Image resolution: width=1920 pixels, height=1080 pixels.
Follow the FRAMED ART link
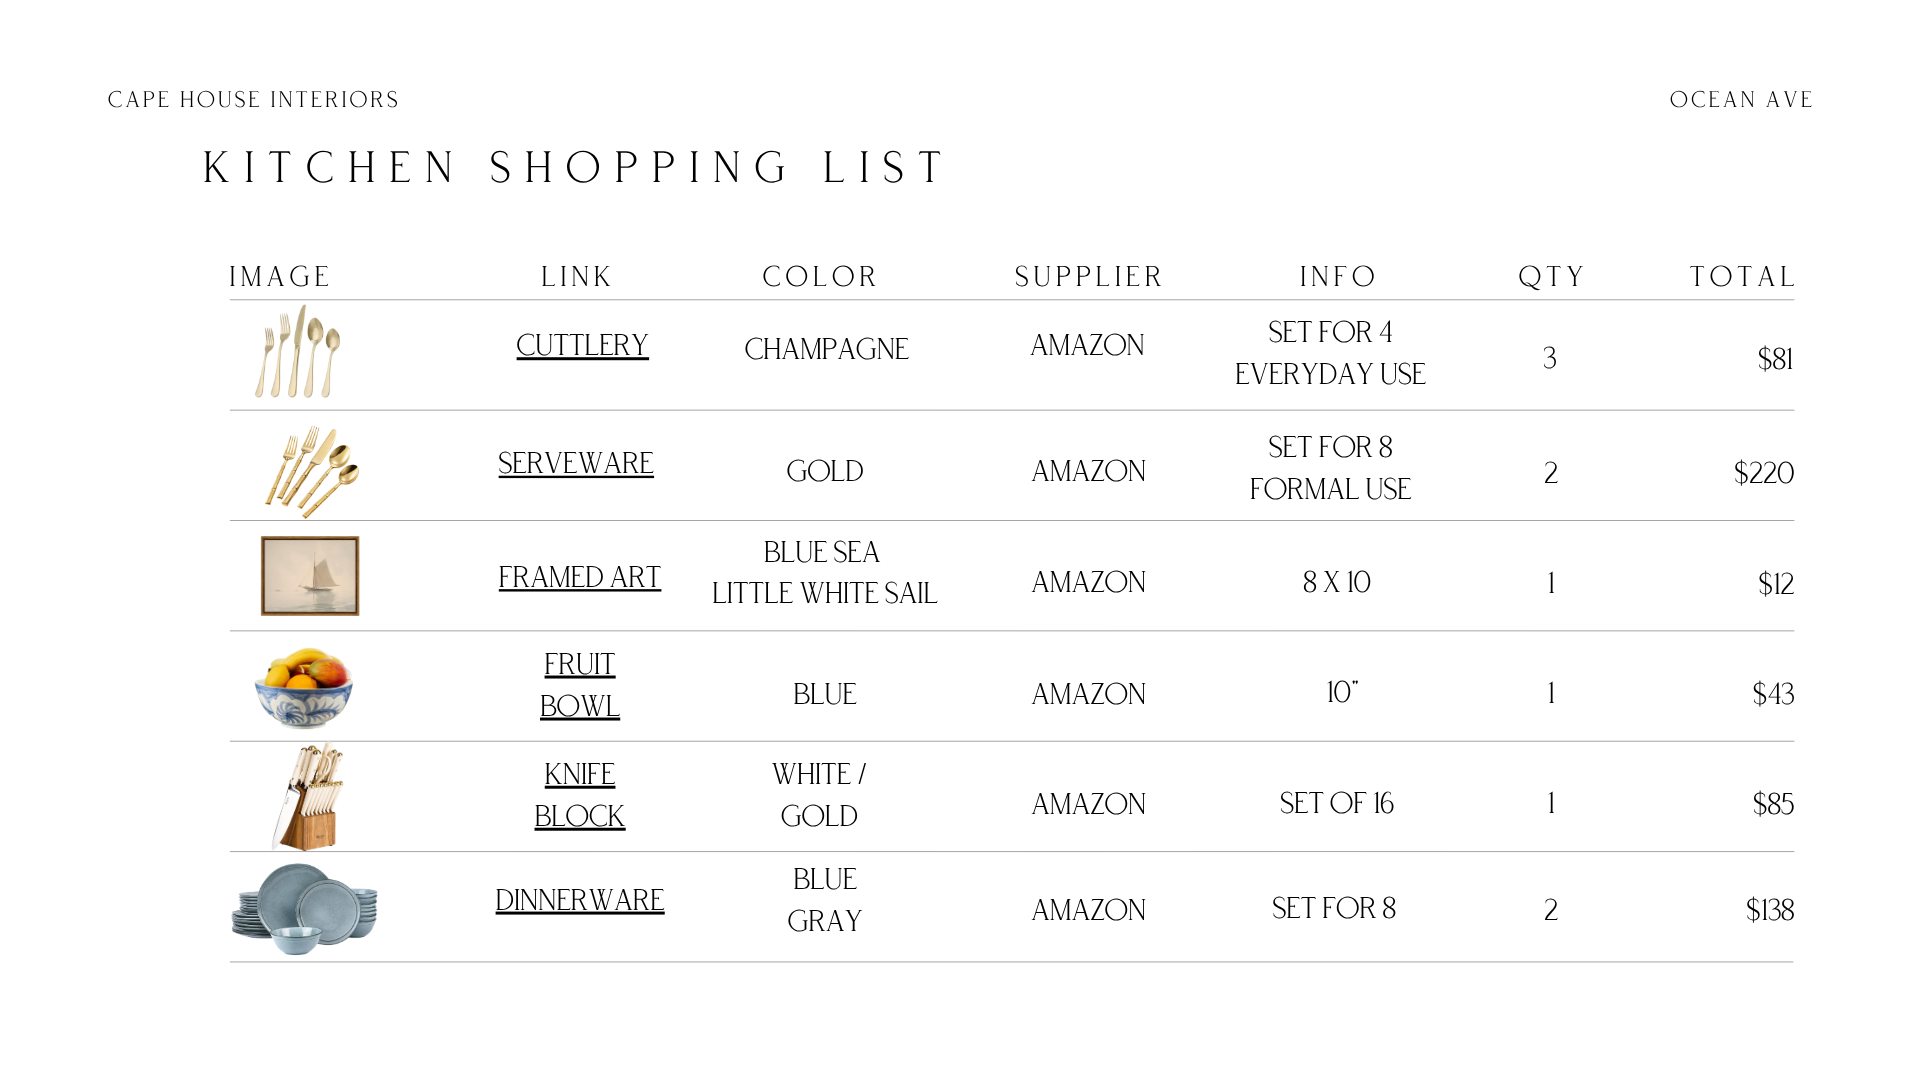pos(580,578)
